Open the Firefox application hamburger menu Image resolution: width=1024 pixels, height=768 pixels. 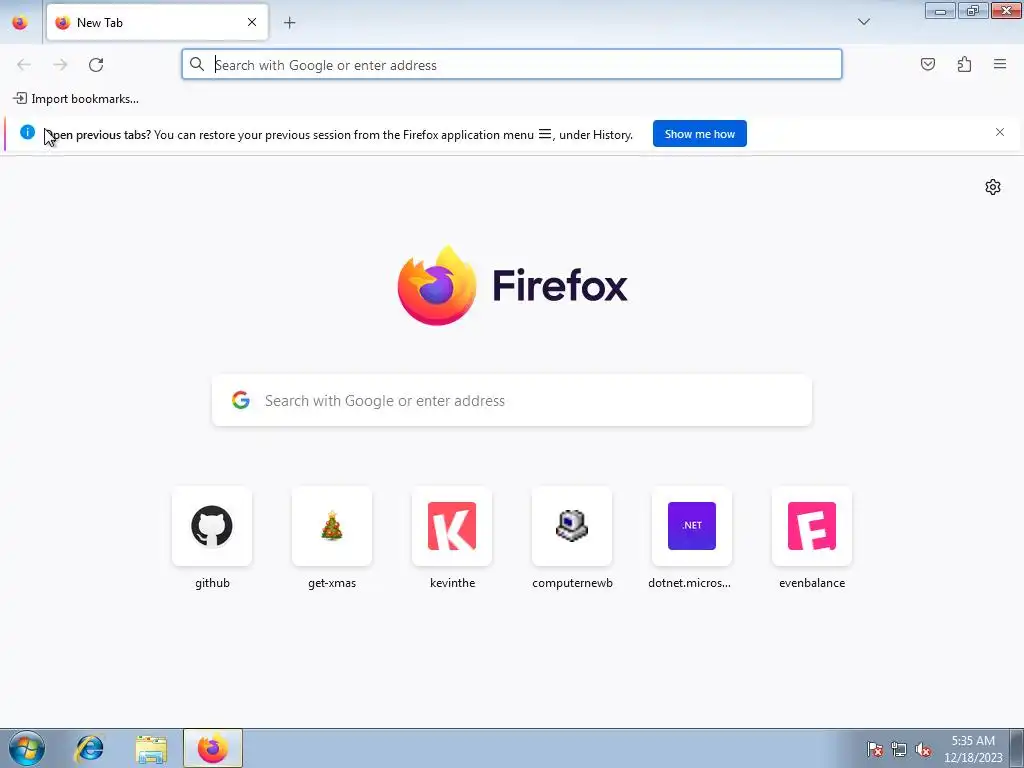pyautogui.click(x=1000, y=64)
